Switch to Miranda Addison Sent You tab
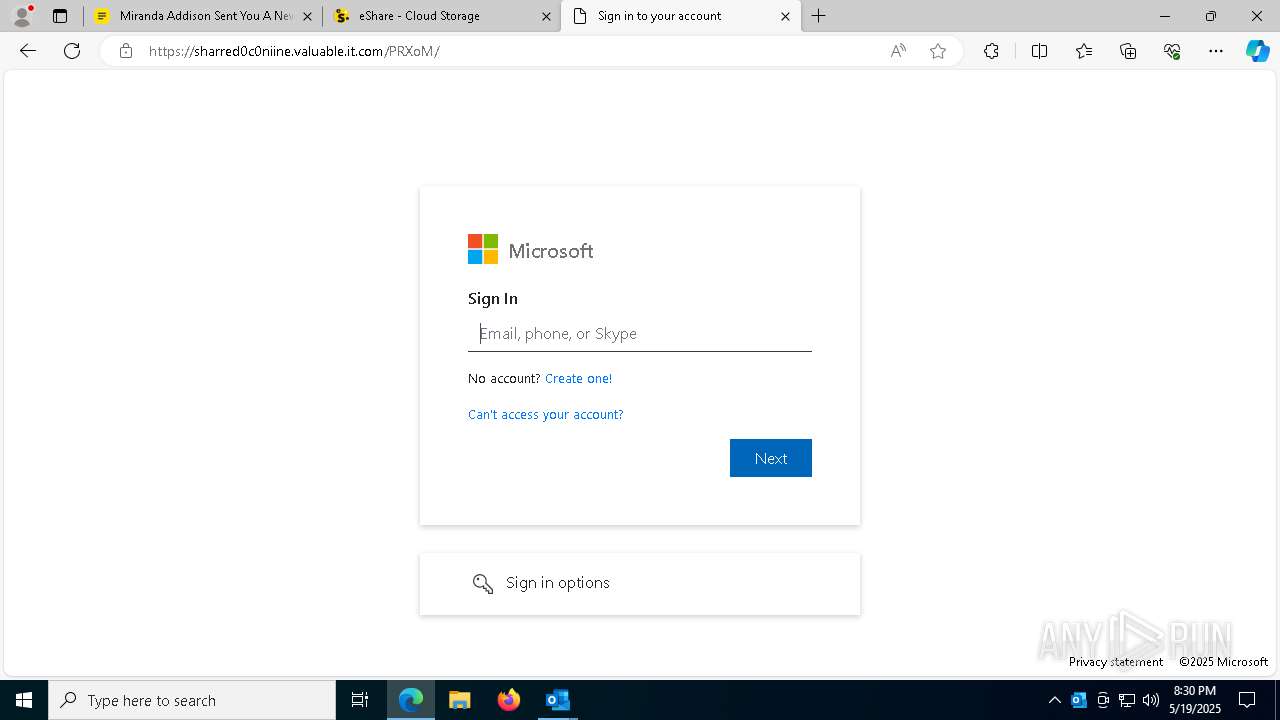The image size is (1280, 720). click(203, 16)
